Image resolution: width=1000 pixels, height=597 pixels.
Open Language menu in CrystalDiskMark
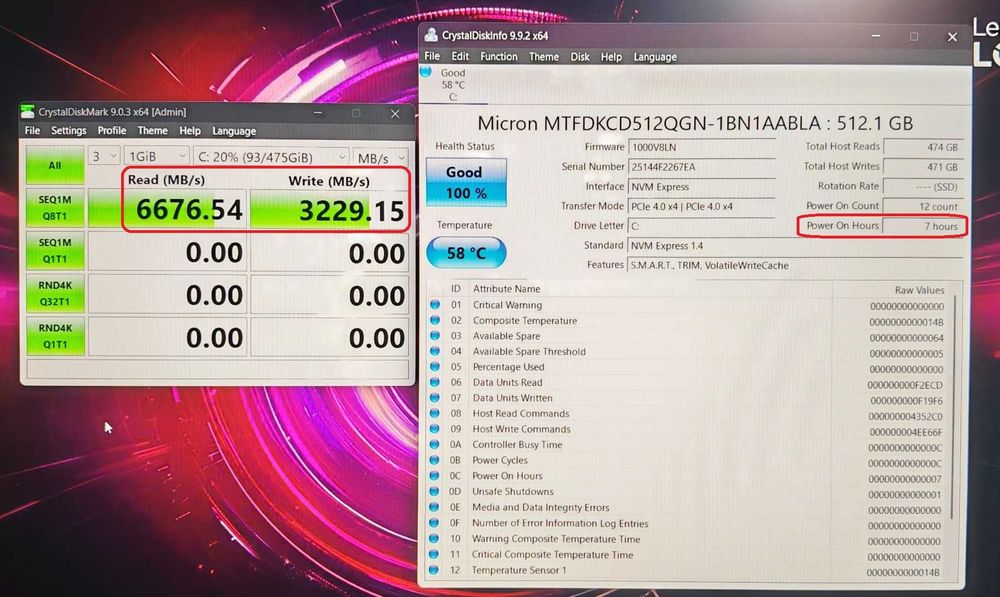[234, 131]
